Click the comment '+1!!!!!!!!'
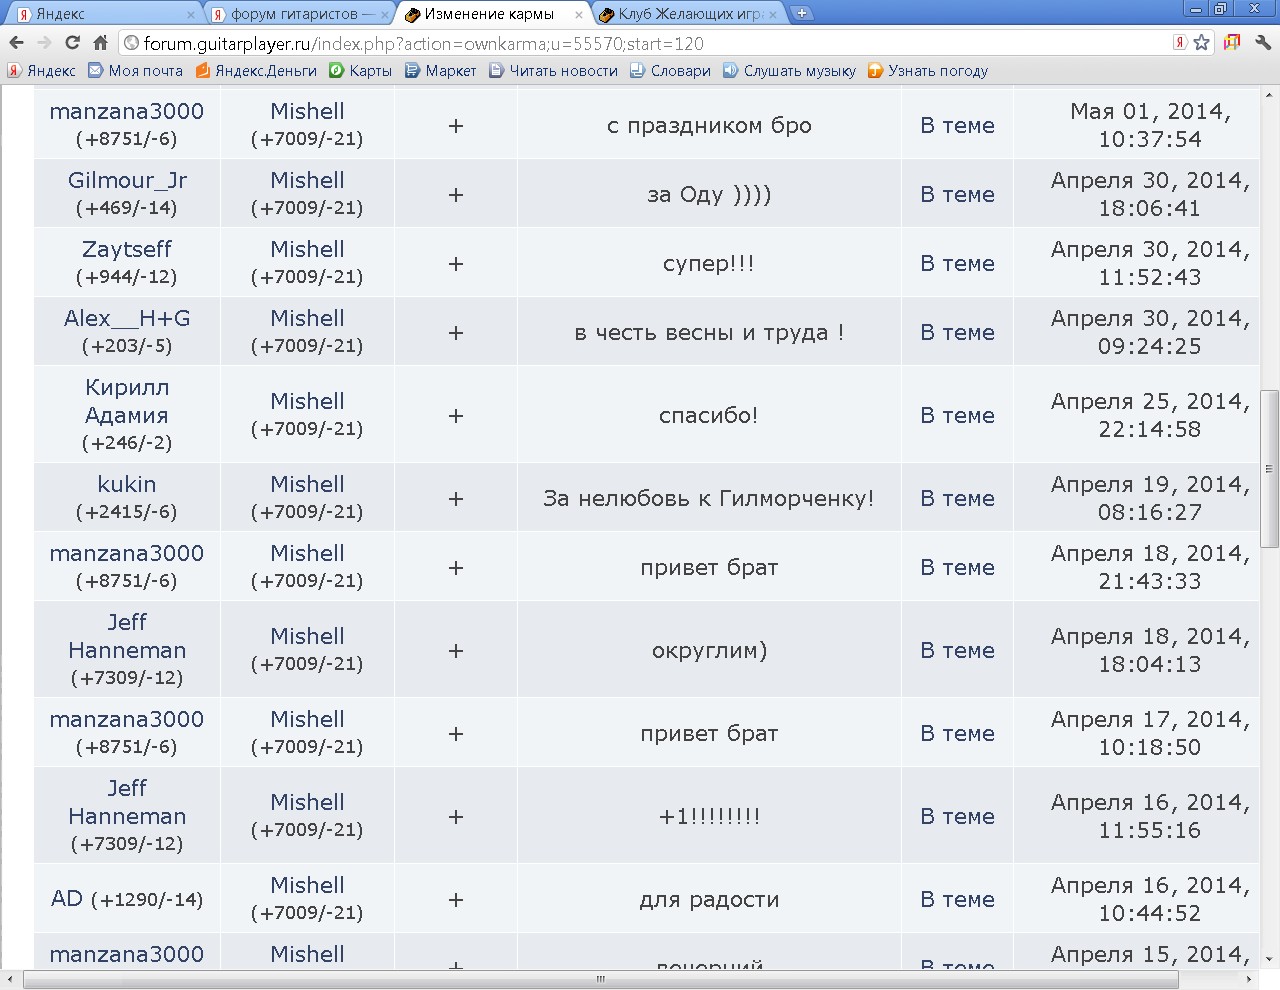 [x=709, y=816]
